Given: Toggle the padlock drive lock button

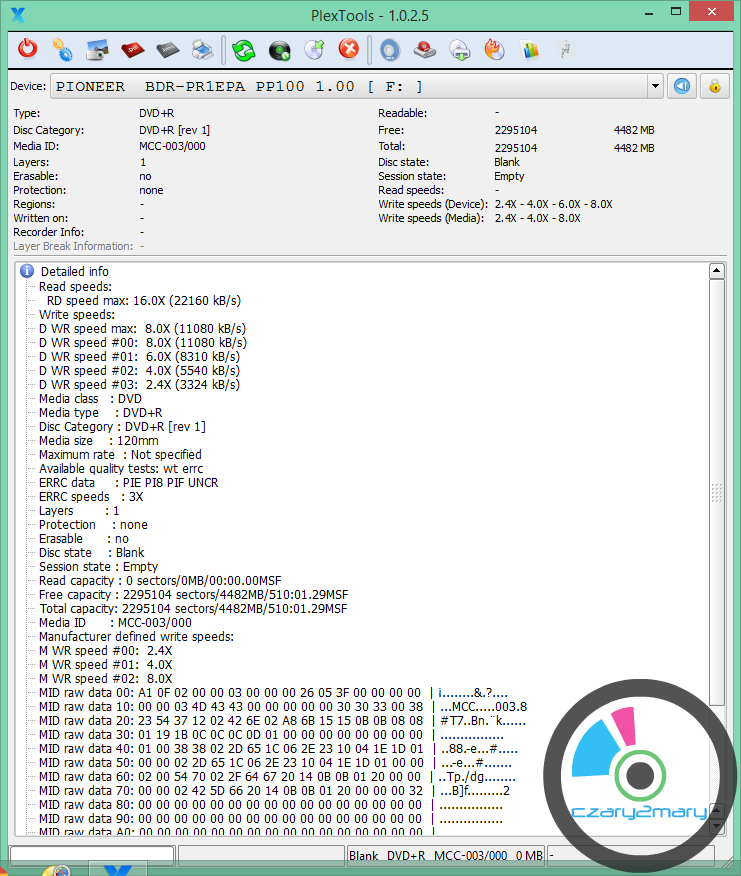Looking at the screenshot, I should click(714, 86).
